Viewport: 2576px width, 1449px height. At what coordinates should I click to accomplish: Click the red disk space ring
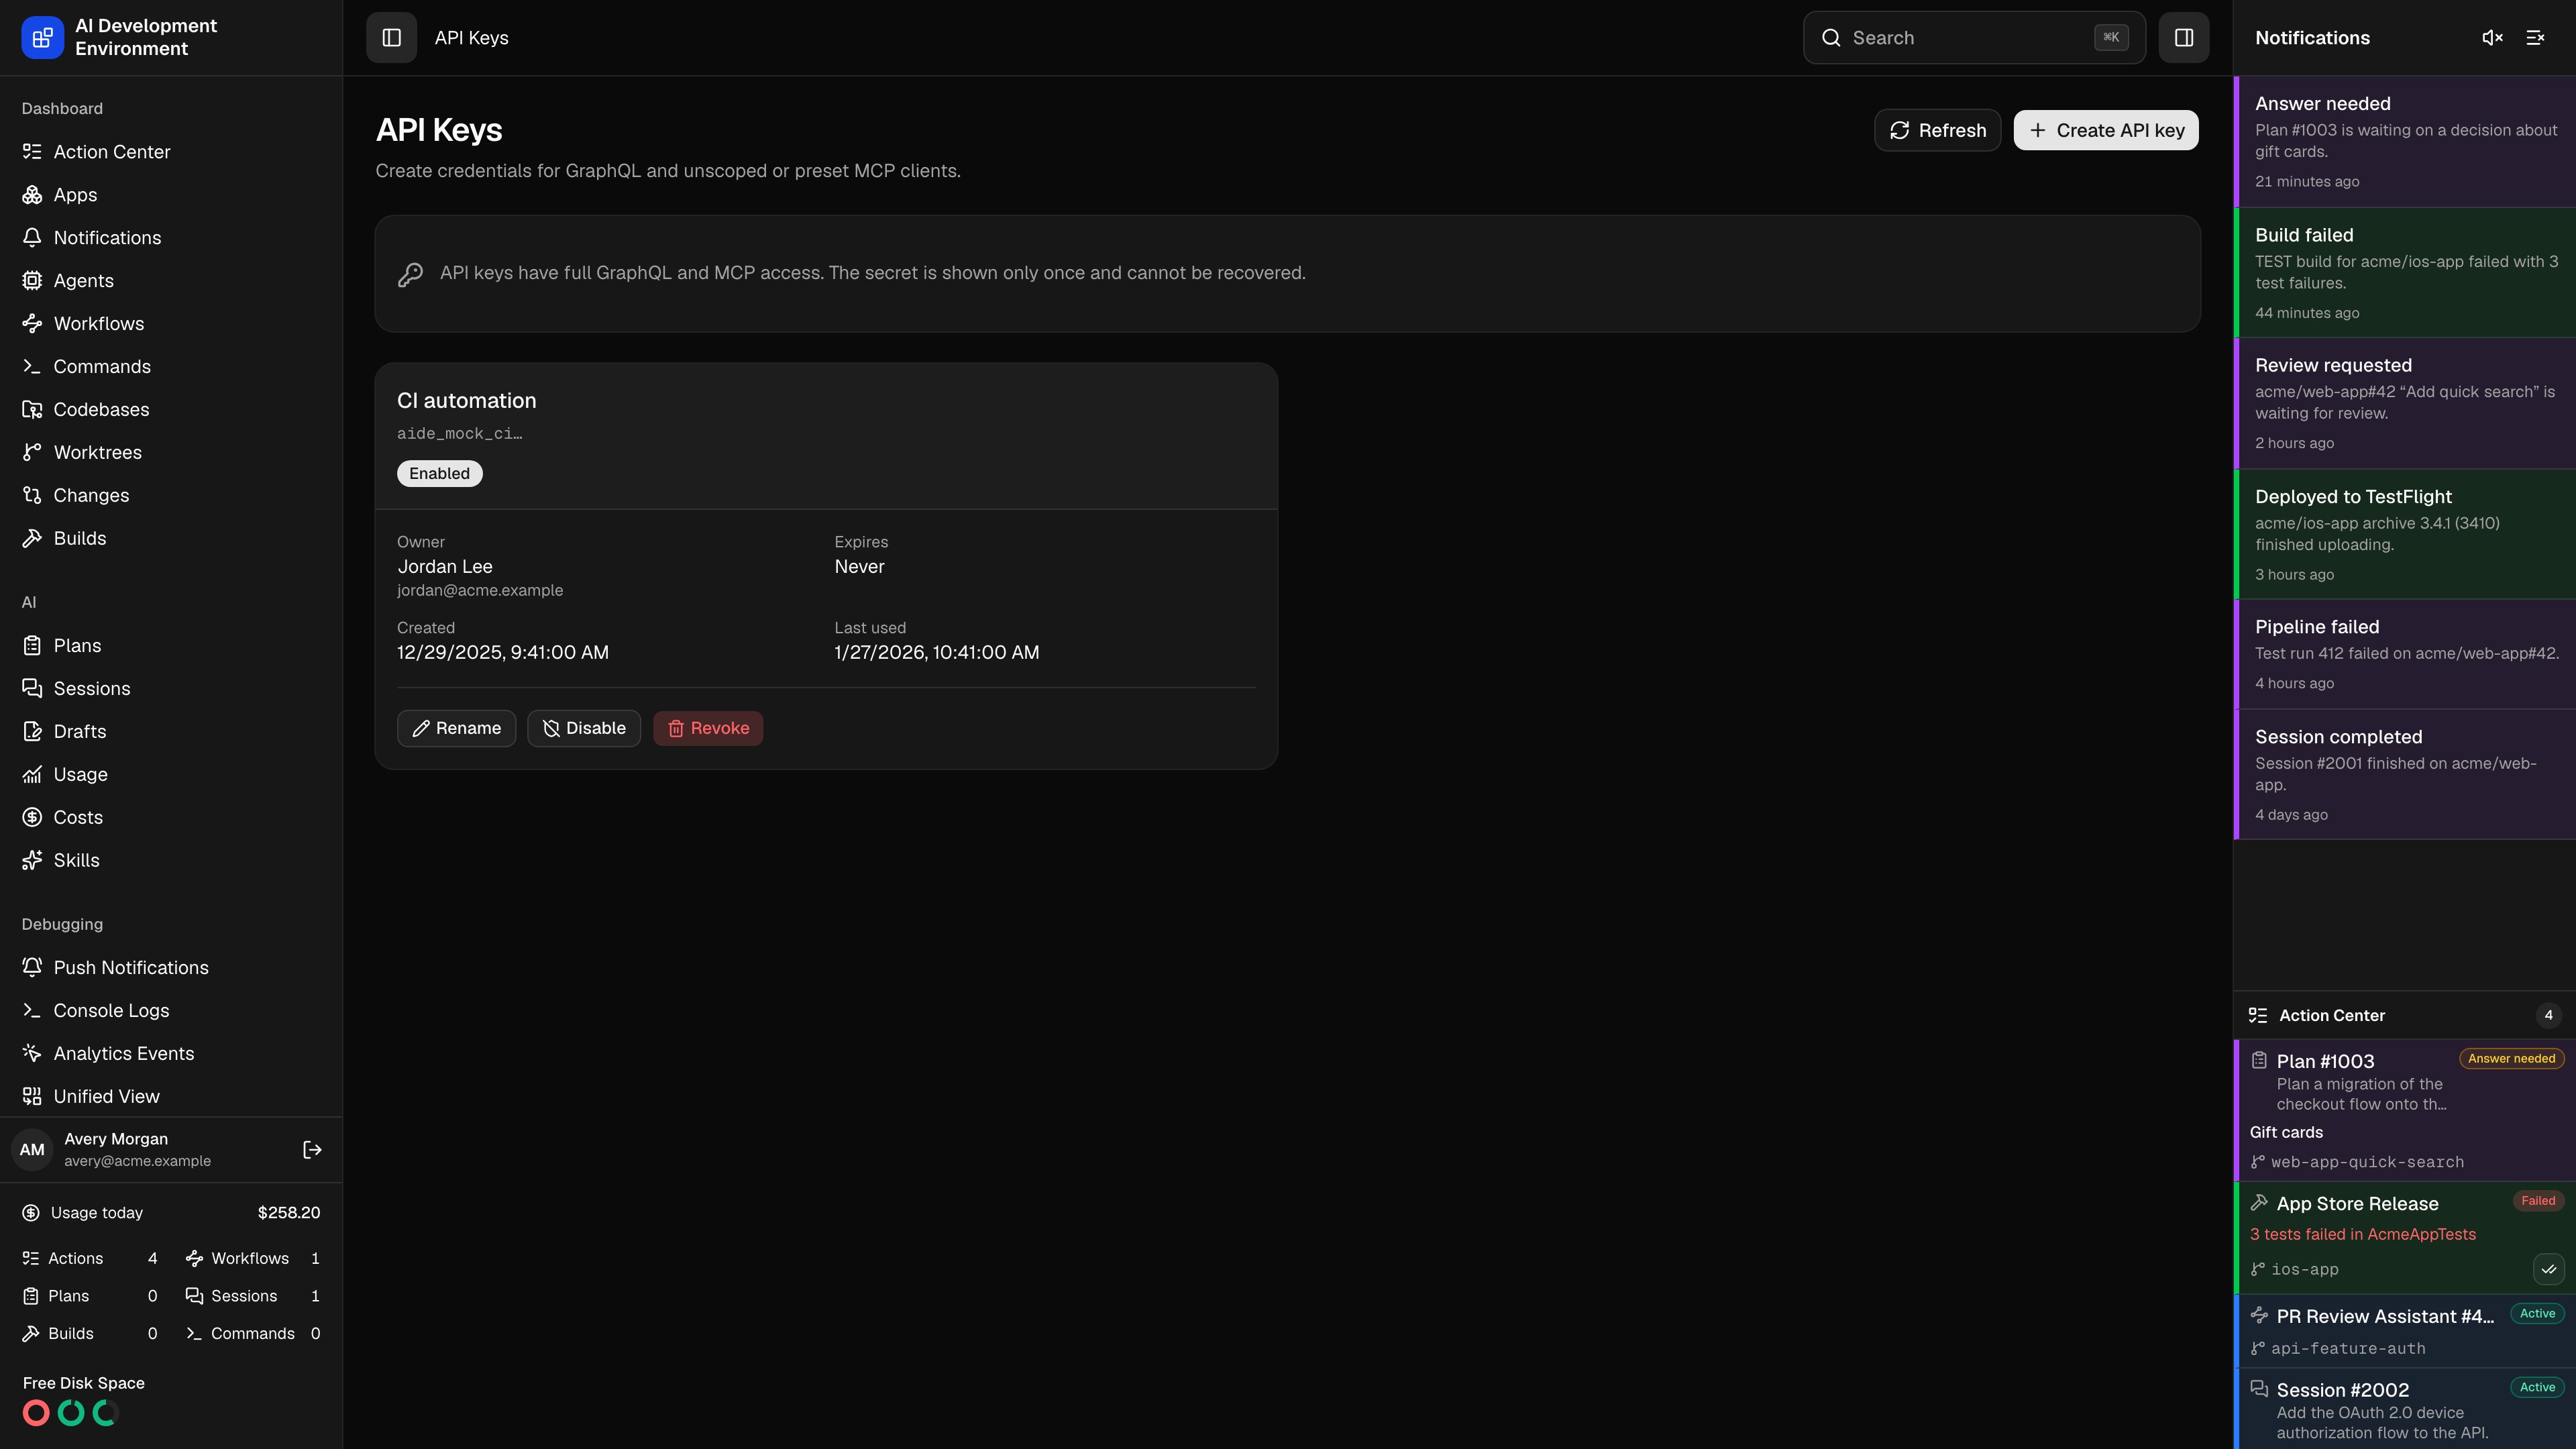pyautogui.click(x=36, y=1414)
